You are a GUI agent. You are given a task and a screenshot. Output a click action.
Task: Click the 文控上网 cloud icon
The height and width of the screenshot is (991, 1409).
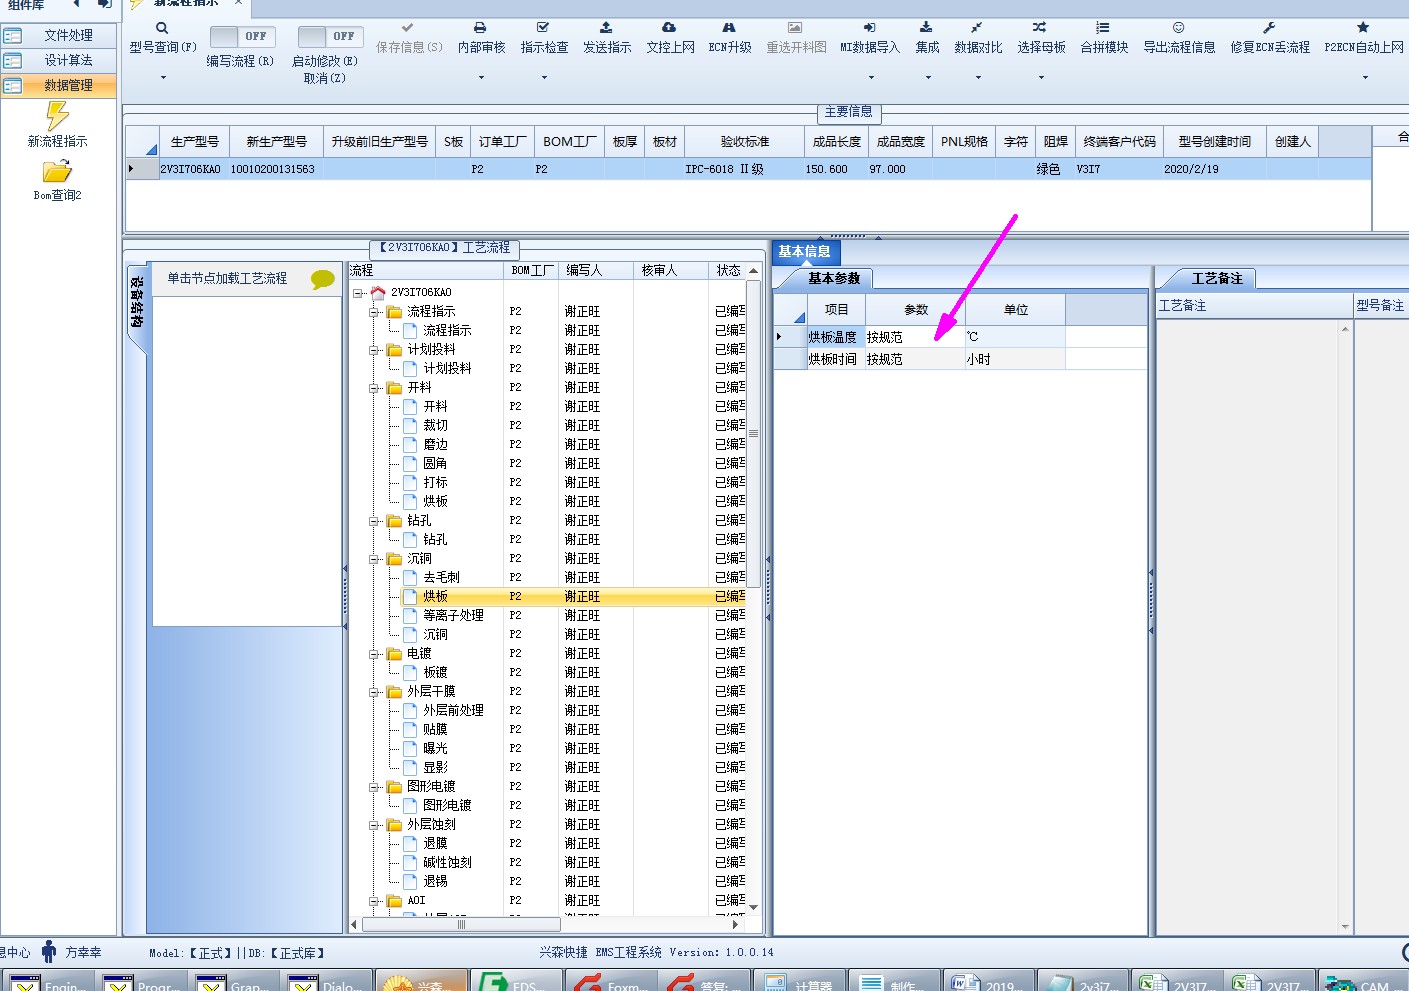pyautogui.click(x=669, y=28)
